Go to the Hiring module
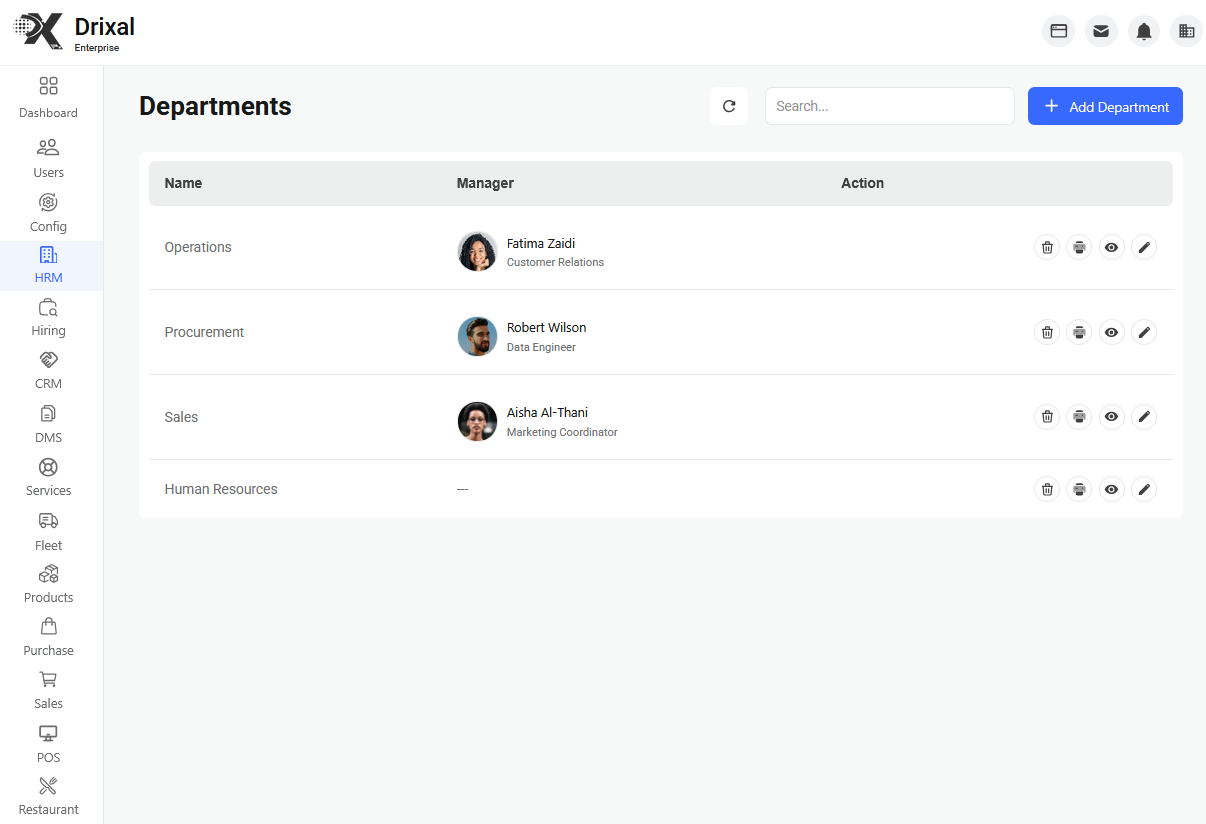 (48, 318)
